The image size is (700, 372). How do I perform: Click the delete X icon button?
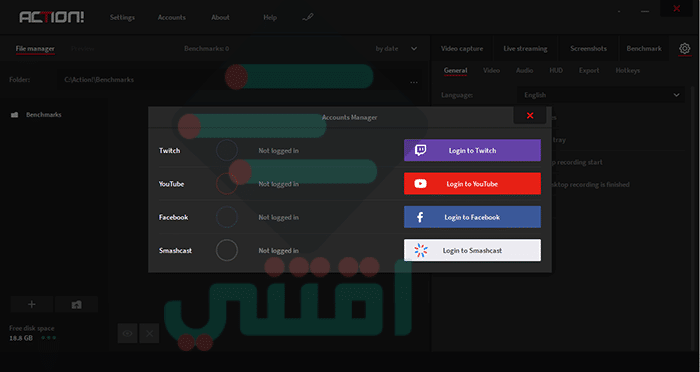coord(149,334)
